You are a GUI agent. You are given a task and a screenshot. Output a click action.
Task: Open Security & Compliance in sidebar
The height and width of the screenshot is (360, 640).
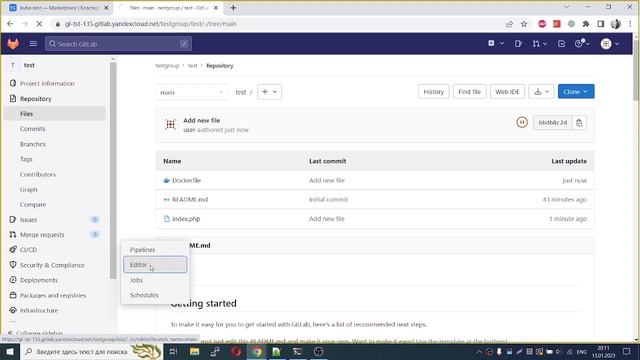[x=52, y=265]
